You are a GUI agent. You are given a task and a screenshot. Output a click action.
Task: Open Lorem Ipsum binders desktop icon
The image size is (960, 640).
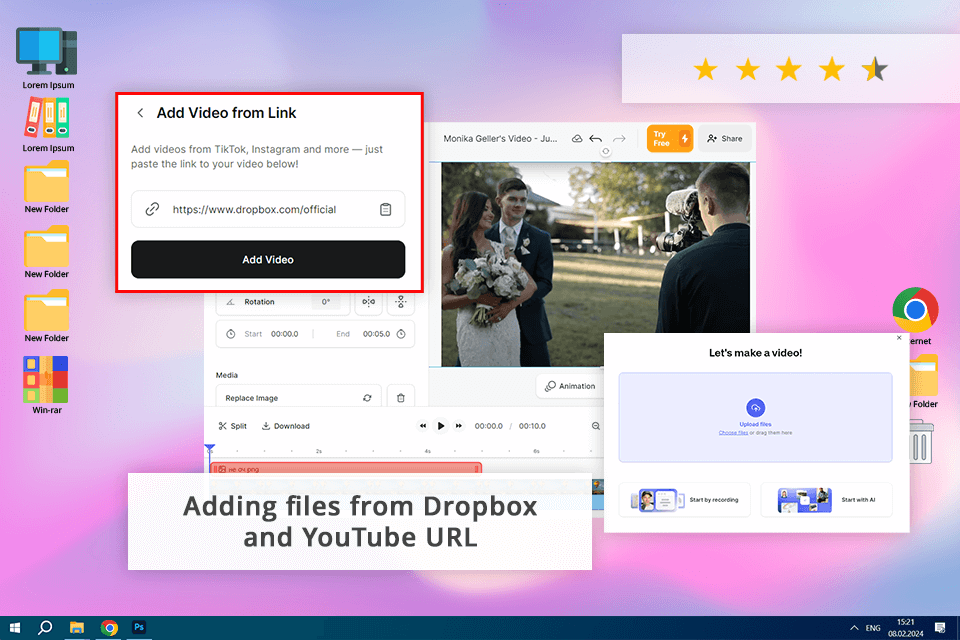48,125
